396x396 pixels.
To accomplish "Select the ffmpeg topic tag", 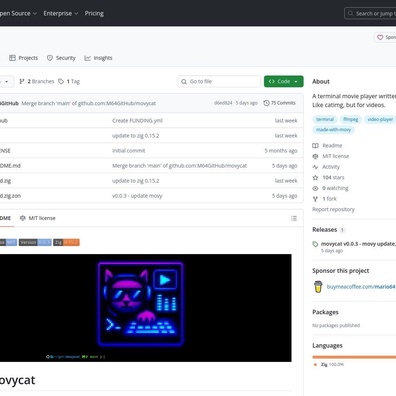I will 351,119.
